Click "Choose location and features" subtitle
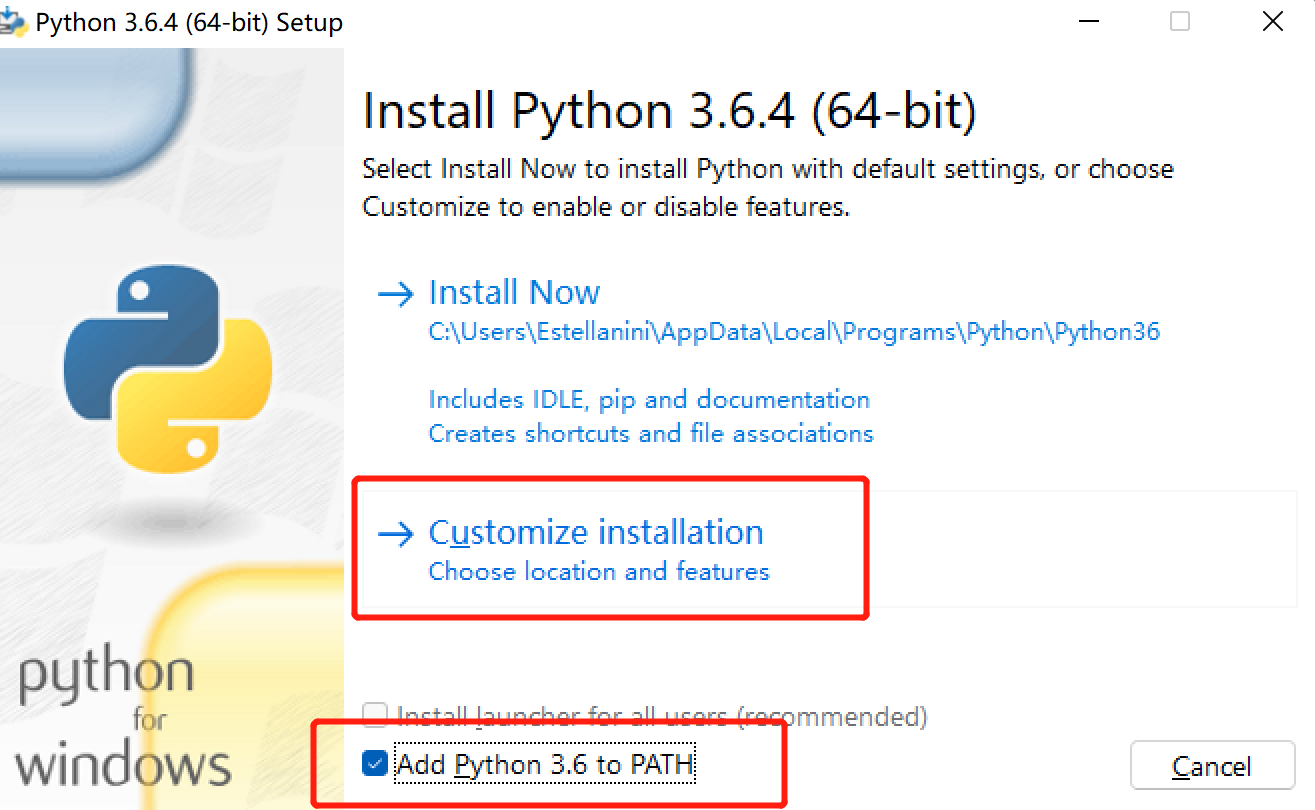 coord(599,571)
